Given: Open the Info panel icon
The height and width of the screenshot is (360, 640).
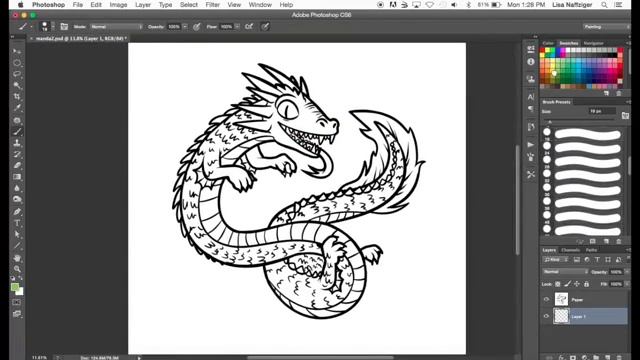Looking at the screenshot, I should tap(531, 62).
